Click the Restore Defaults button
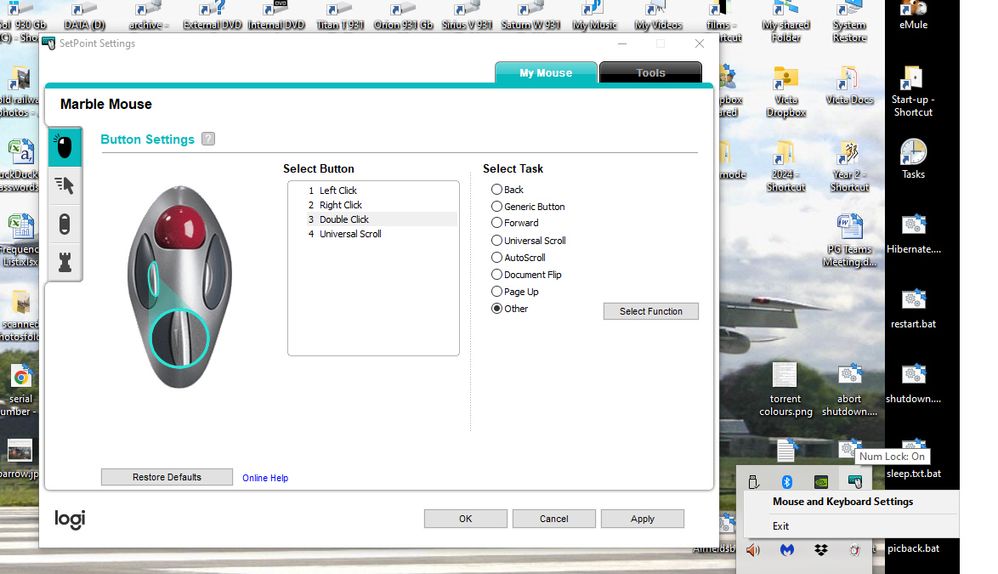 tap(167, 477)
